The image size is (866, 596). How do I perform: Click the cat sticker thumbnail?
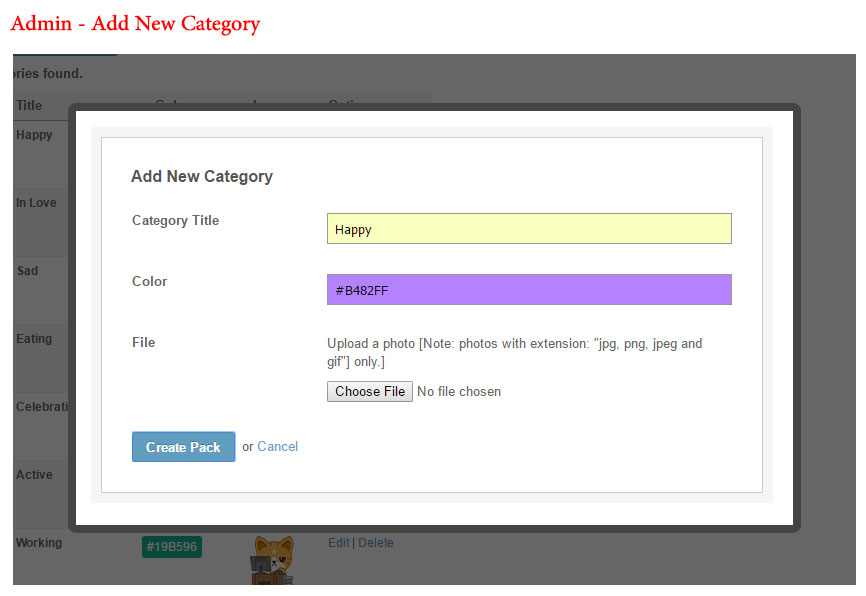pyautogui.click(x=273, y=559)
